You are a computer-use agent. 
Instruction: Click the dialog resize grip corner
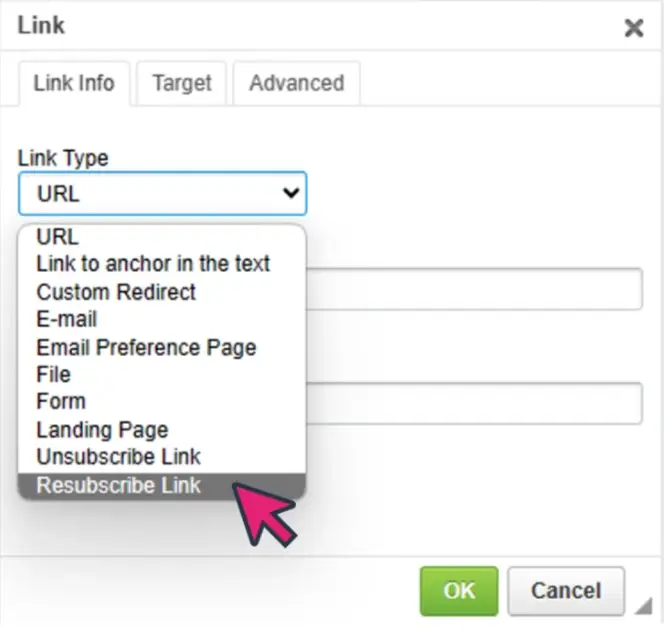[x=644, y=605]
